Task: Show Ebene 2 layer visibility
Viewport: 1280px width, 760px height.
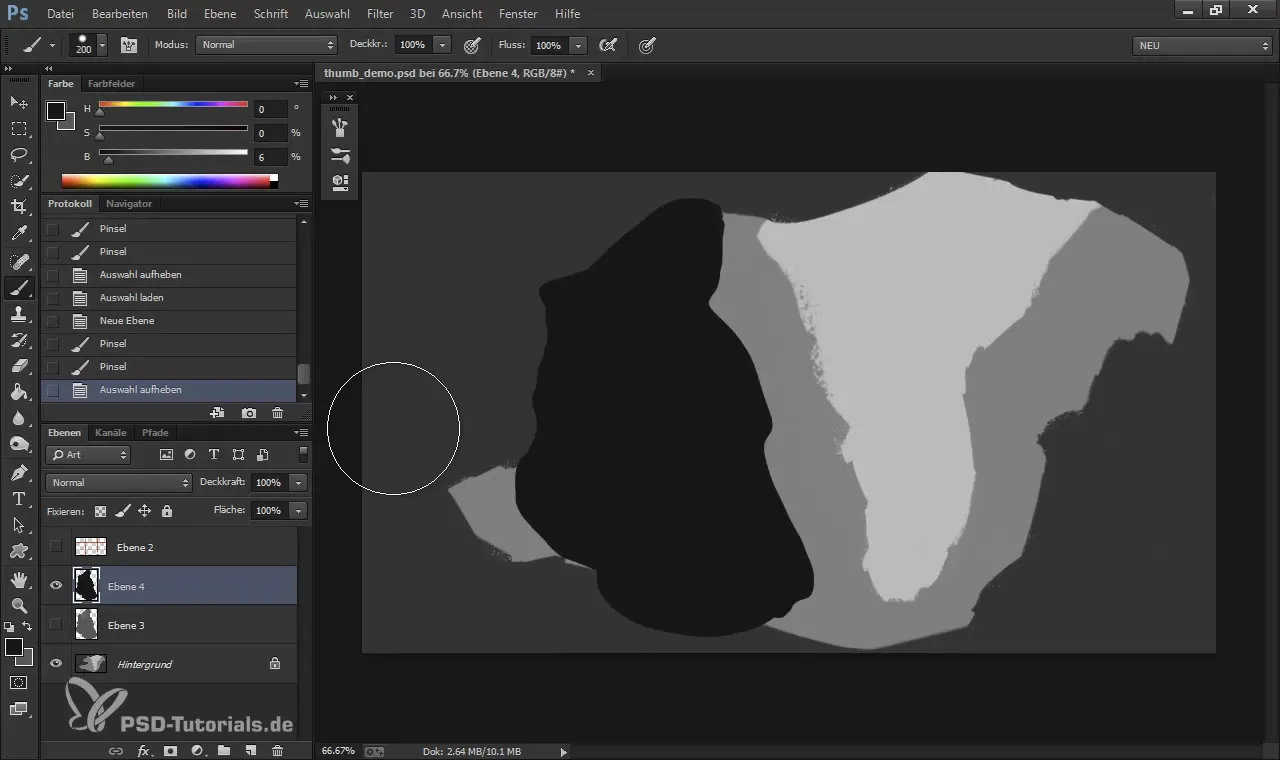Action: click(56, 547)
